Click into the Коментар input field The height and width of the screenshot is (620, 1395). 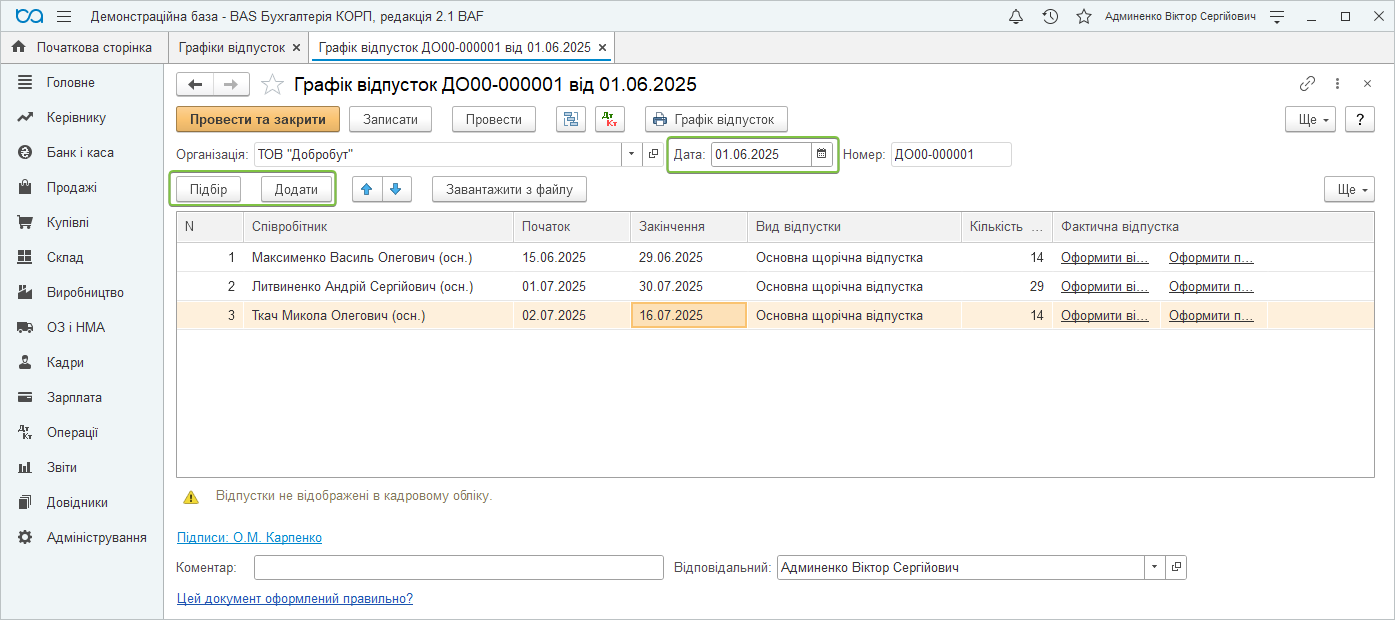[x=458, y=568]
